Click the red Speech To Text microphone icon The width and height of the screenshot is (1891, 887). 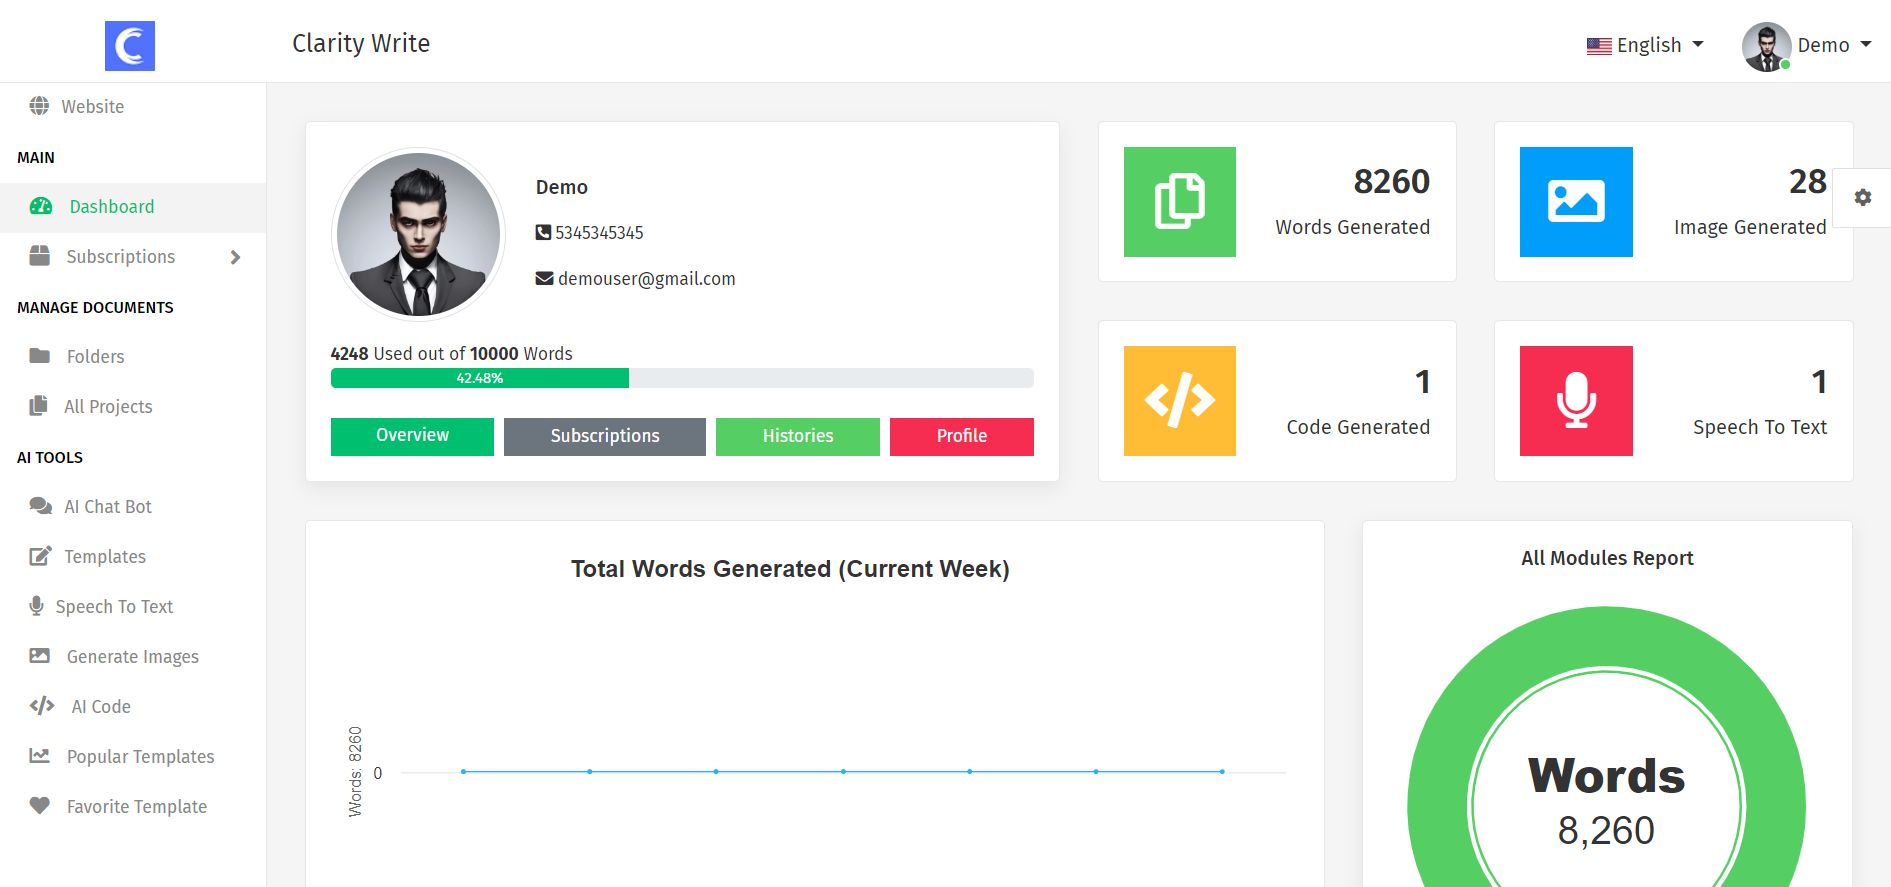click(x=1576, y=401)
